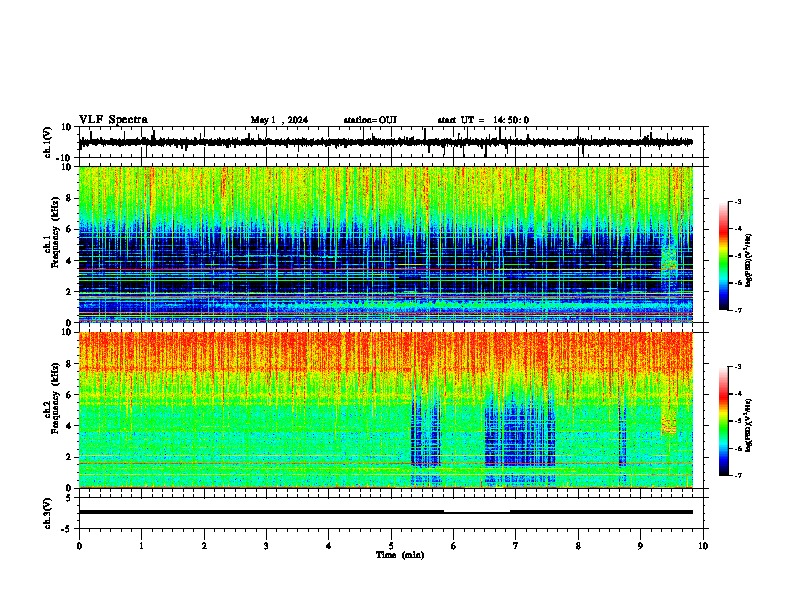
Task: Click time axis tick label "1"
Action: point(141,546)
